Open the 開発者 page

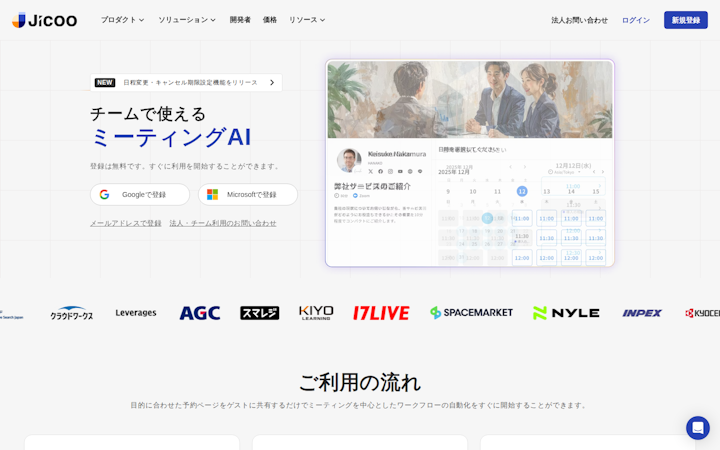click(240, 20)
